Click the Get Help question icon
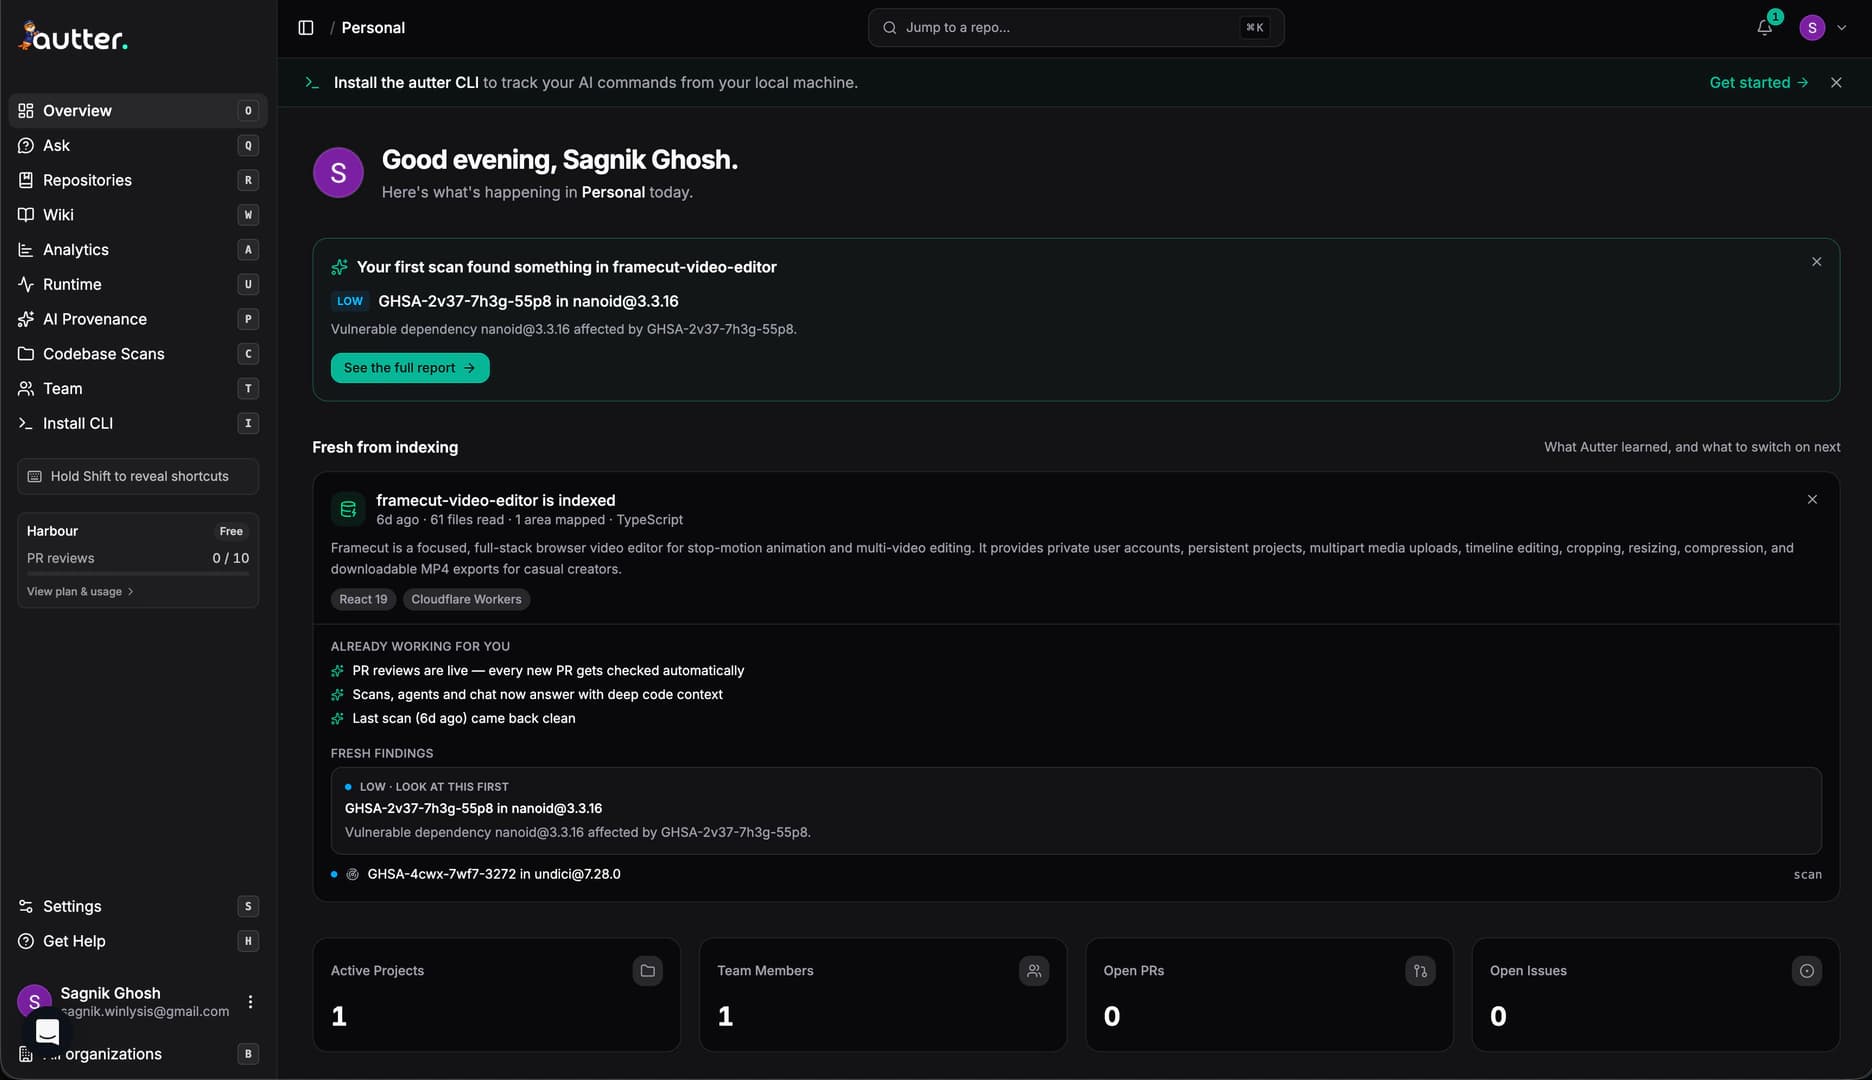The height and width of the screenshot is (1080, 1872). tap(26, 942)
